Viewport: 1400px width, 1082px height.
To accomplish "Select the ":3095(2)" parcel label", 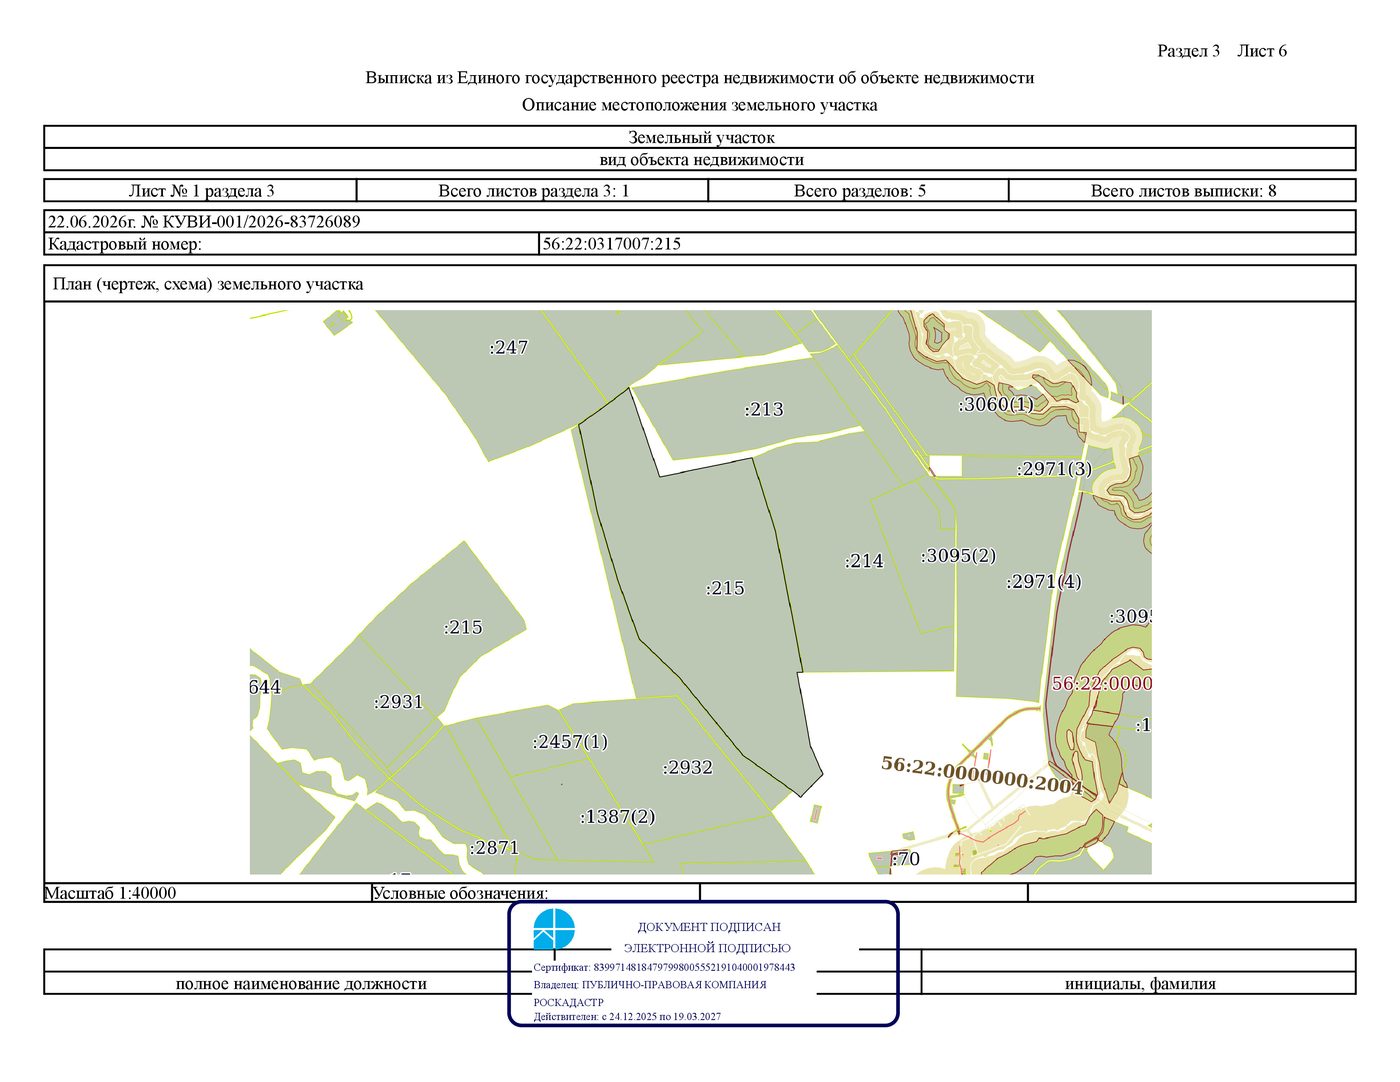I will 958,556.
